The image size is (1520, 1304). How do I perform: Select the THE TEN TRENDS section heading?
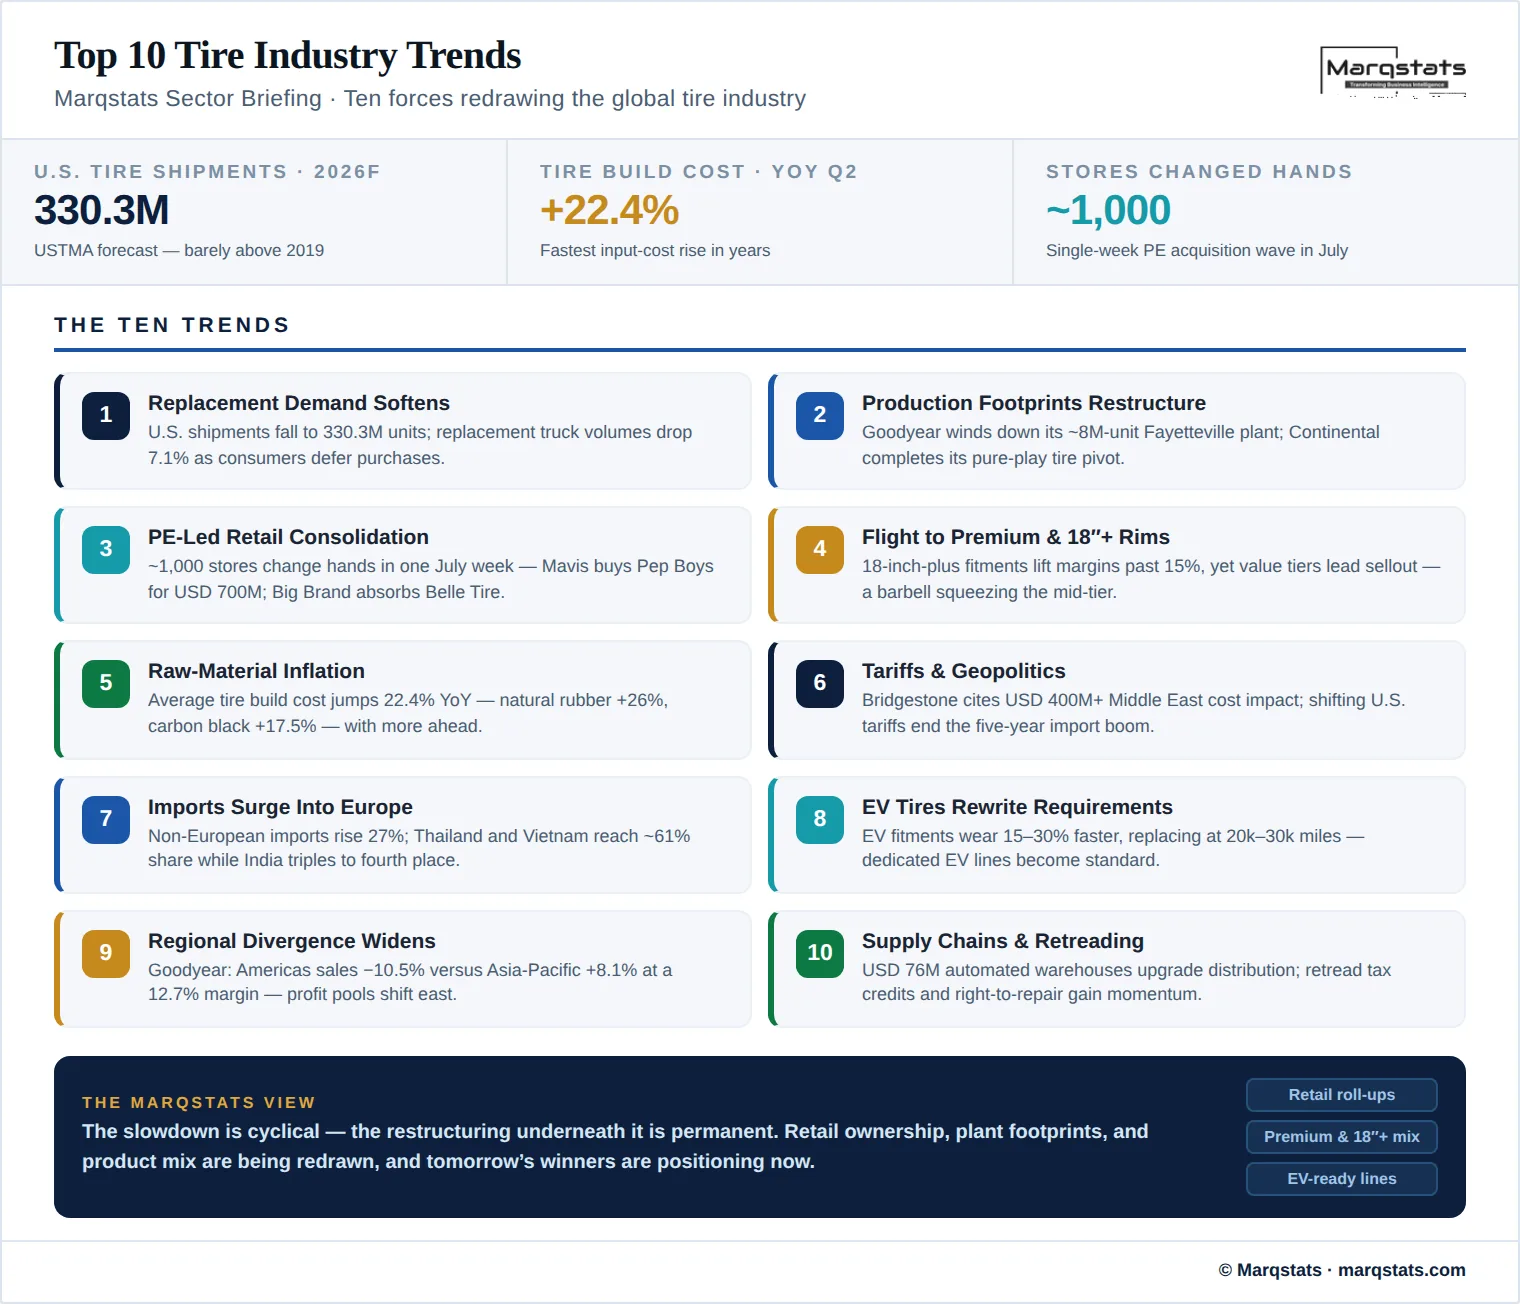tap(172, 325)
